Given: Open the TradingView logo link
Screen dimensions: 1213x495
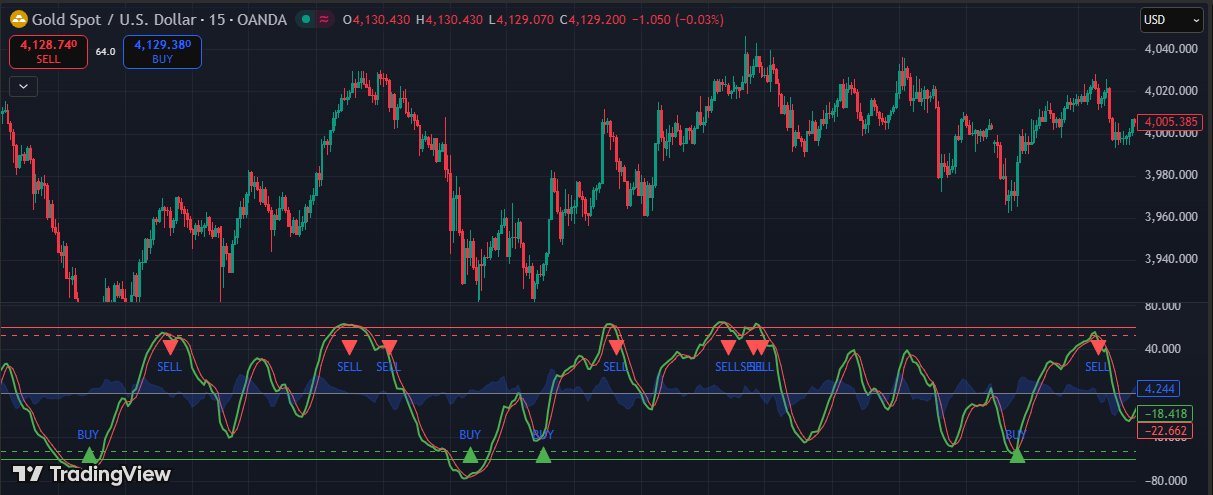Looking at the screenshot, I should 91,474.
